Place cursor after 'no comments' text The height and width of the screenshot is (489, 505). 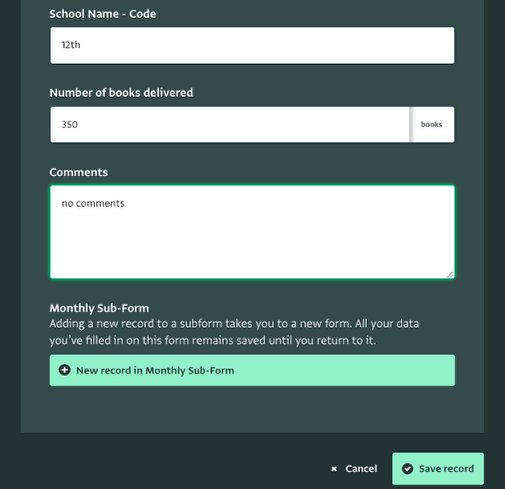click(125, 203)
